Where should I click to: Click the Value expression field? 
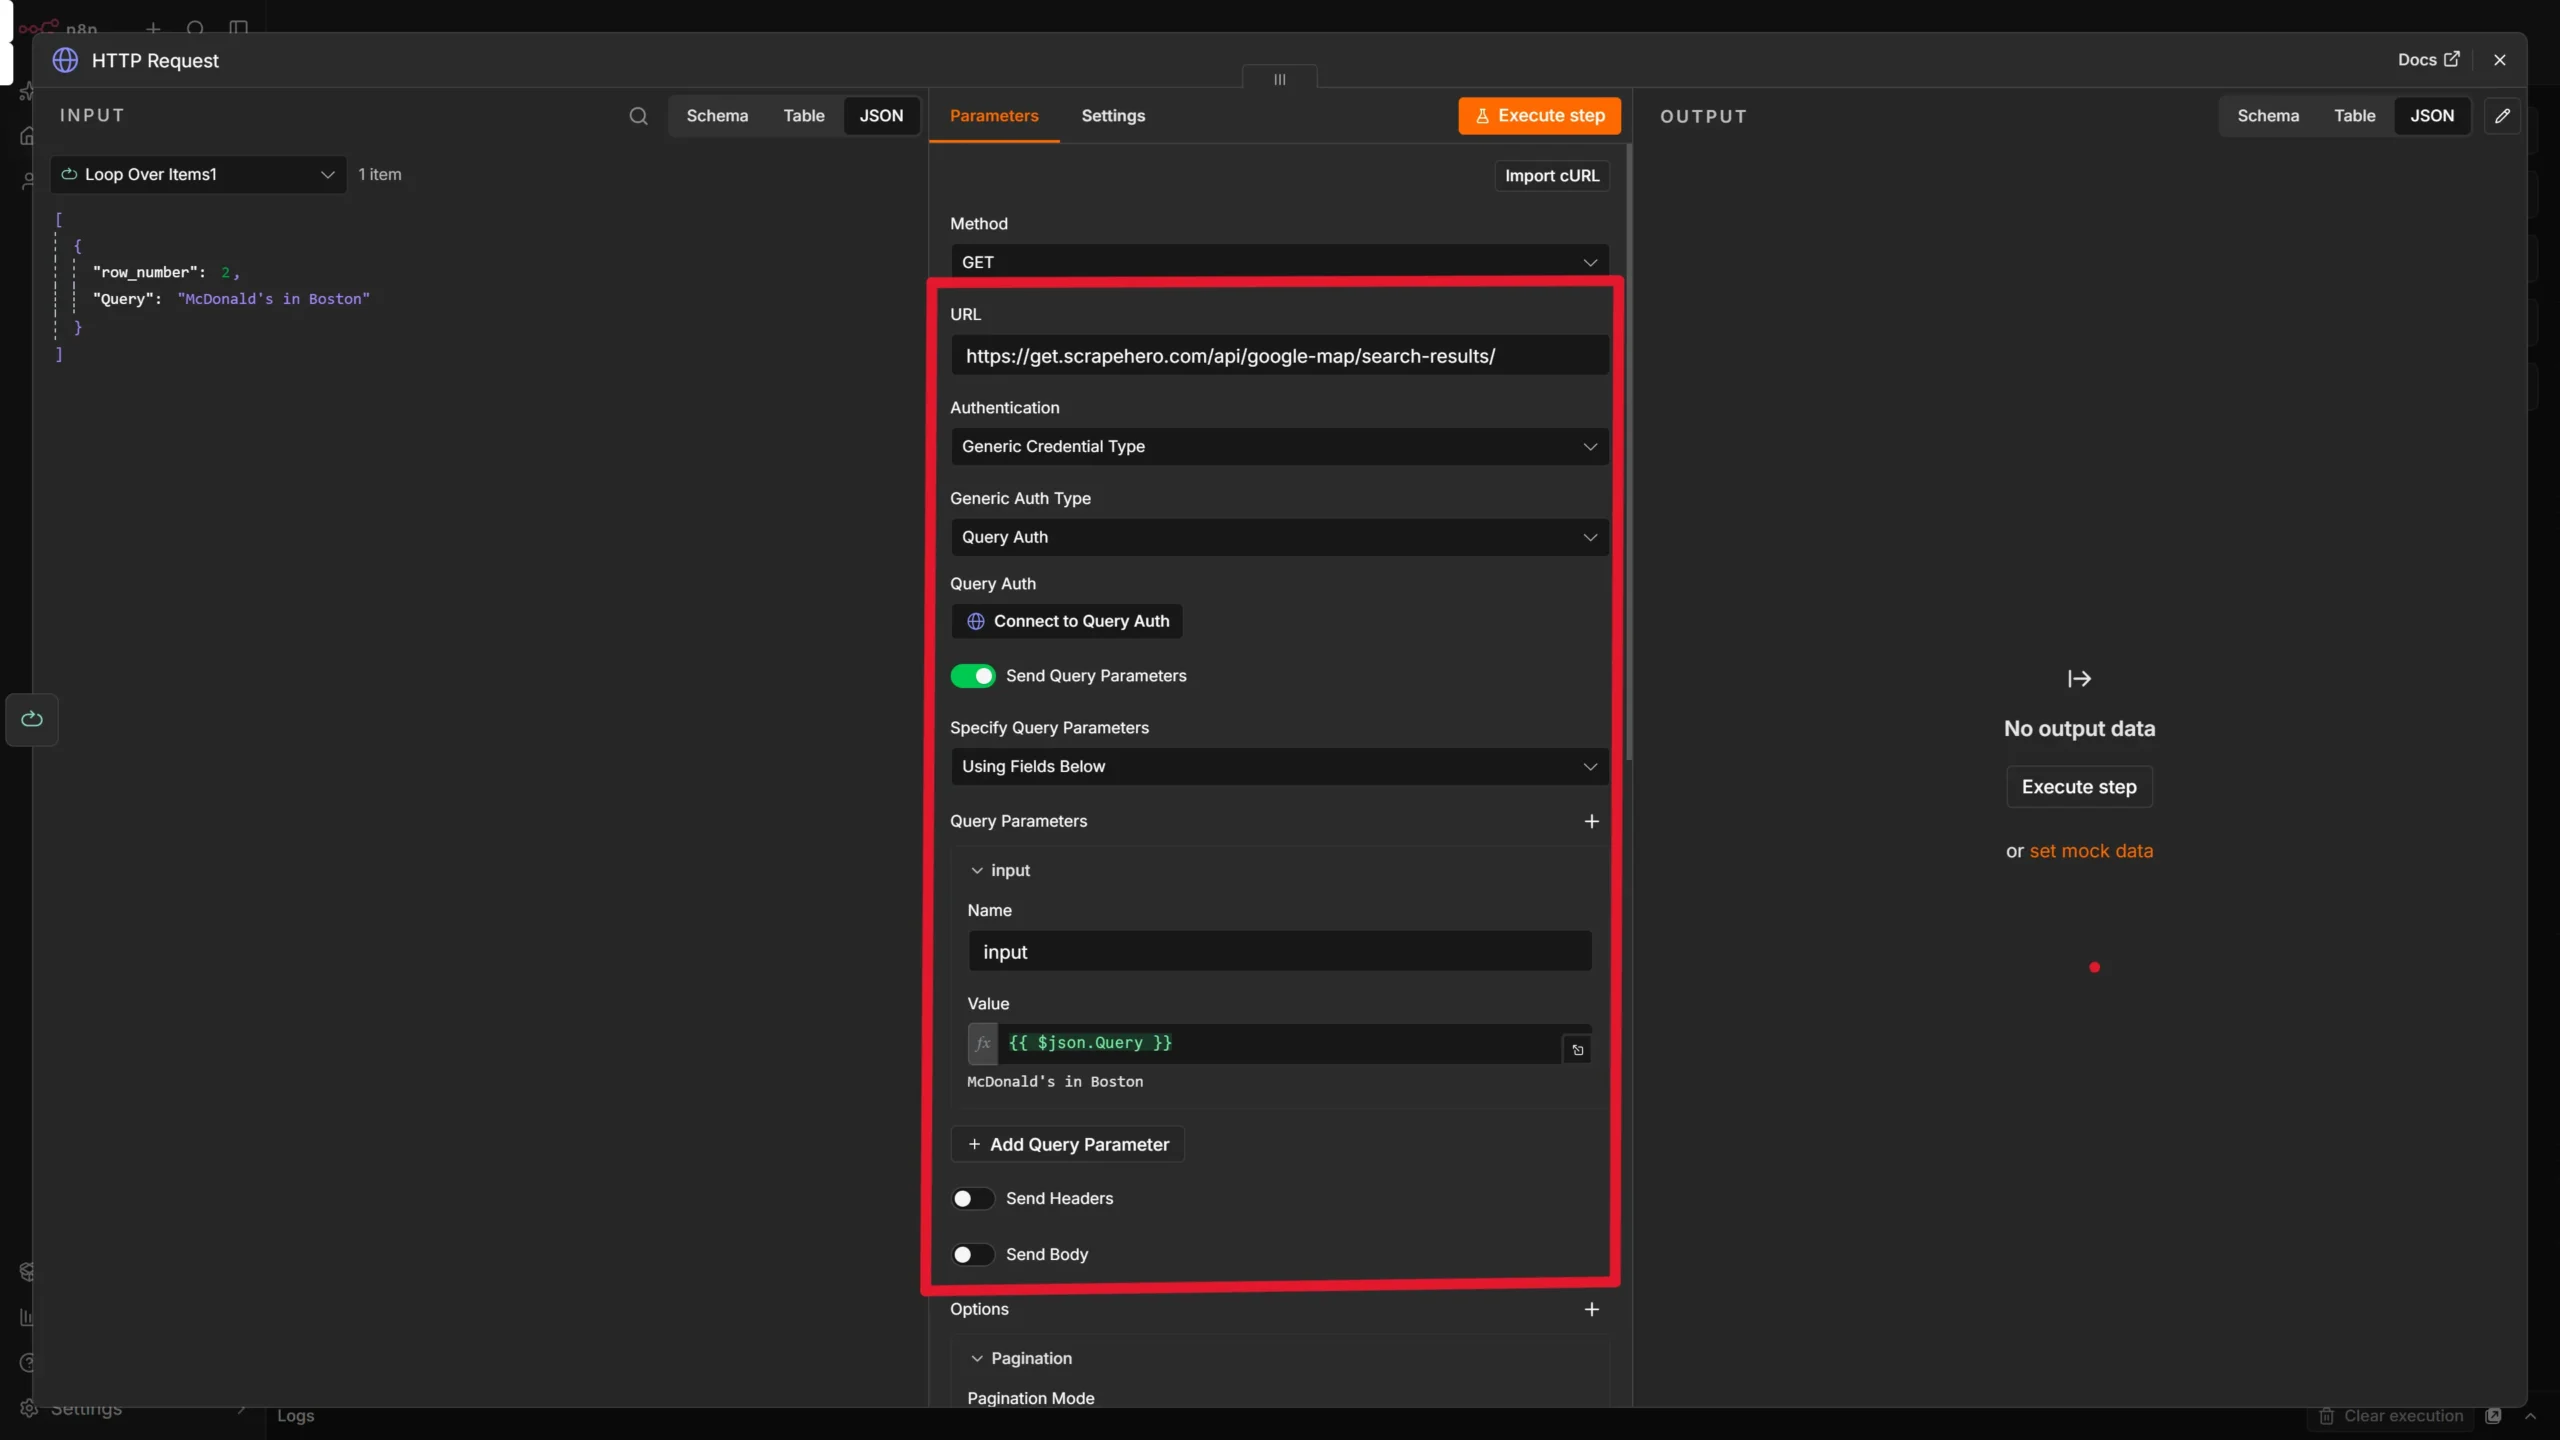pyautogui.click(x=1279, y=1043)
